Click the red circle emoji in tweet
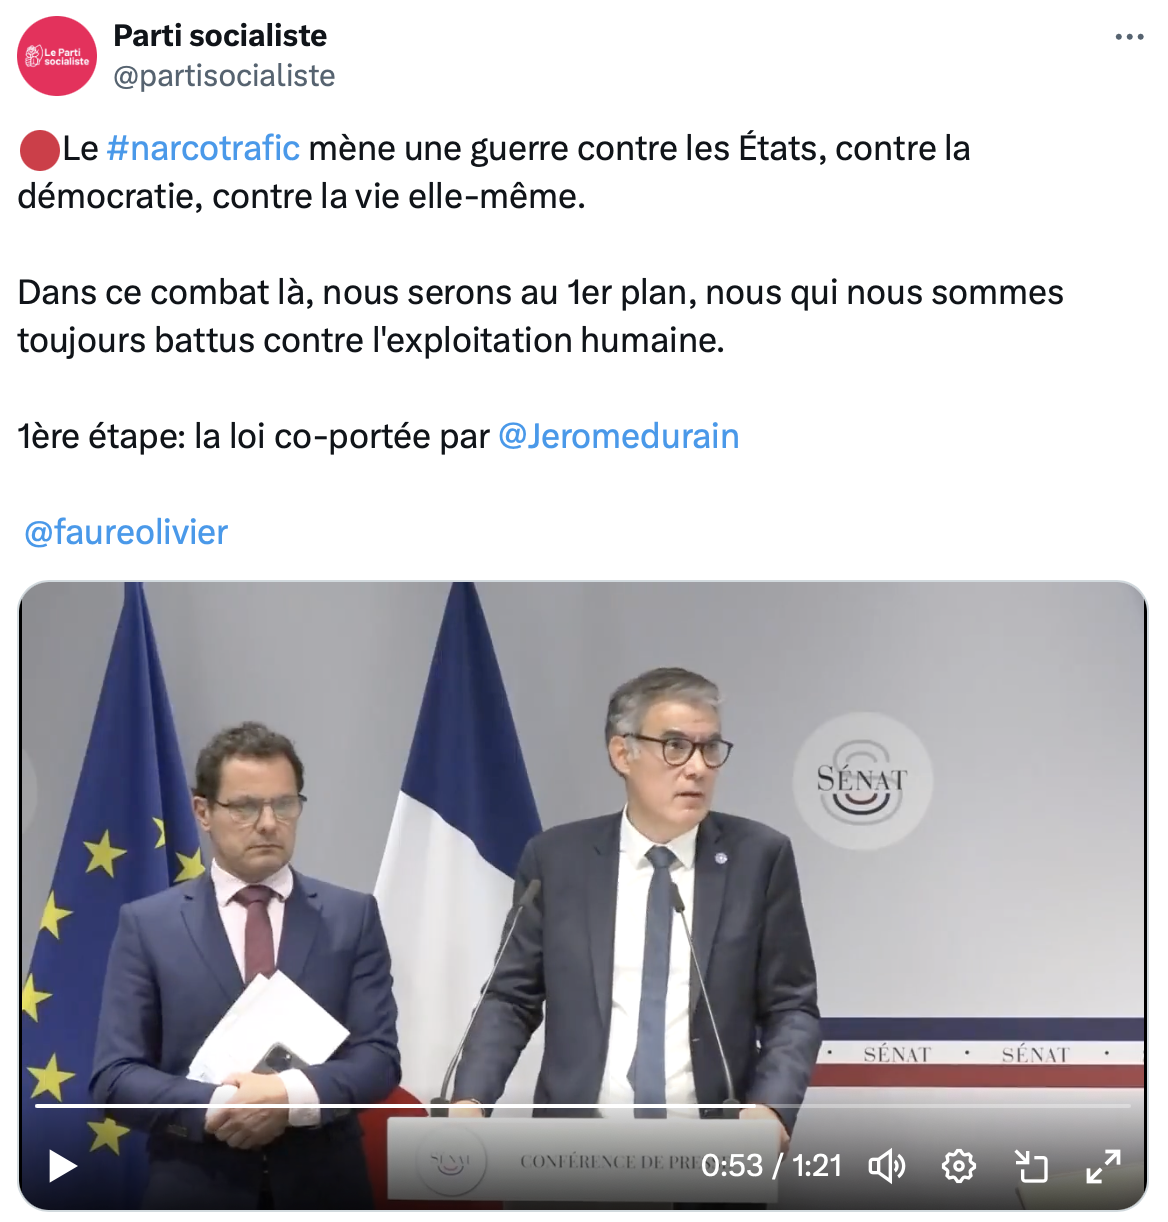This screenshot has width=1168, height=1222. pos(39,149)
